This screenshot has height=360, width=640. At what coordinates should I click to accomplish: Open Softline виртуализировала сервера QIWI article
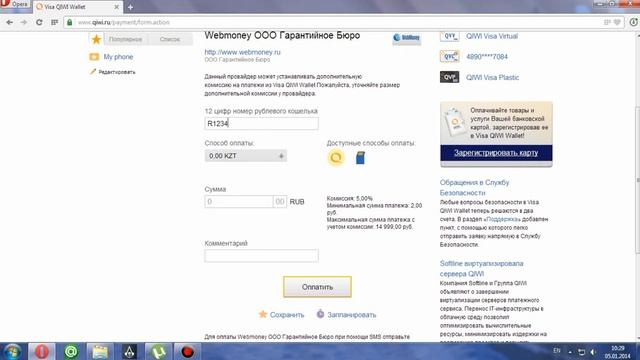482,269
